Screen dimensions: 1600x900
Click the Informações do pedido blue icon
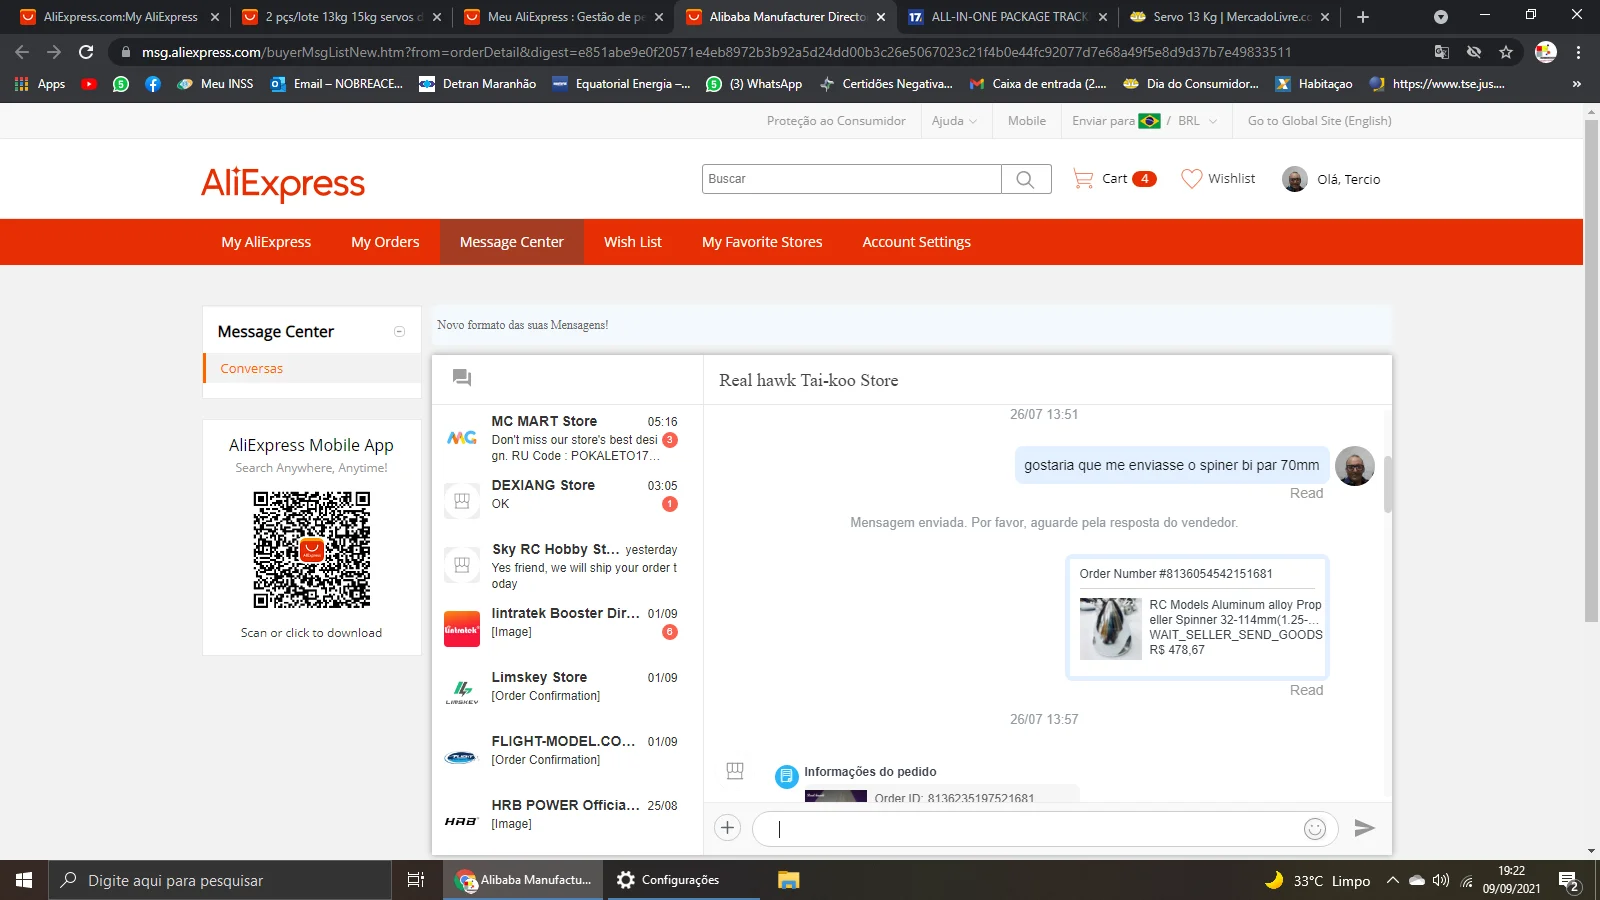[787, 775]
